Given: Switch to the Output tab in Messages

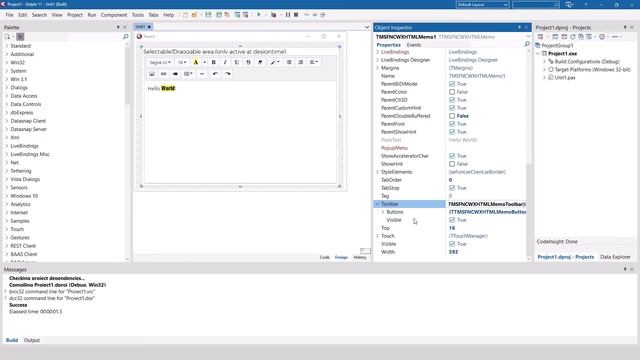Looking at the screenshot, I should 32,340.
